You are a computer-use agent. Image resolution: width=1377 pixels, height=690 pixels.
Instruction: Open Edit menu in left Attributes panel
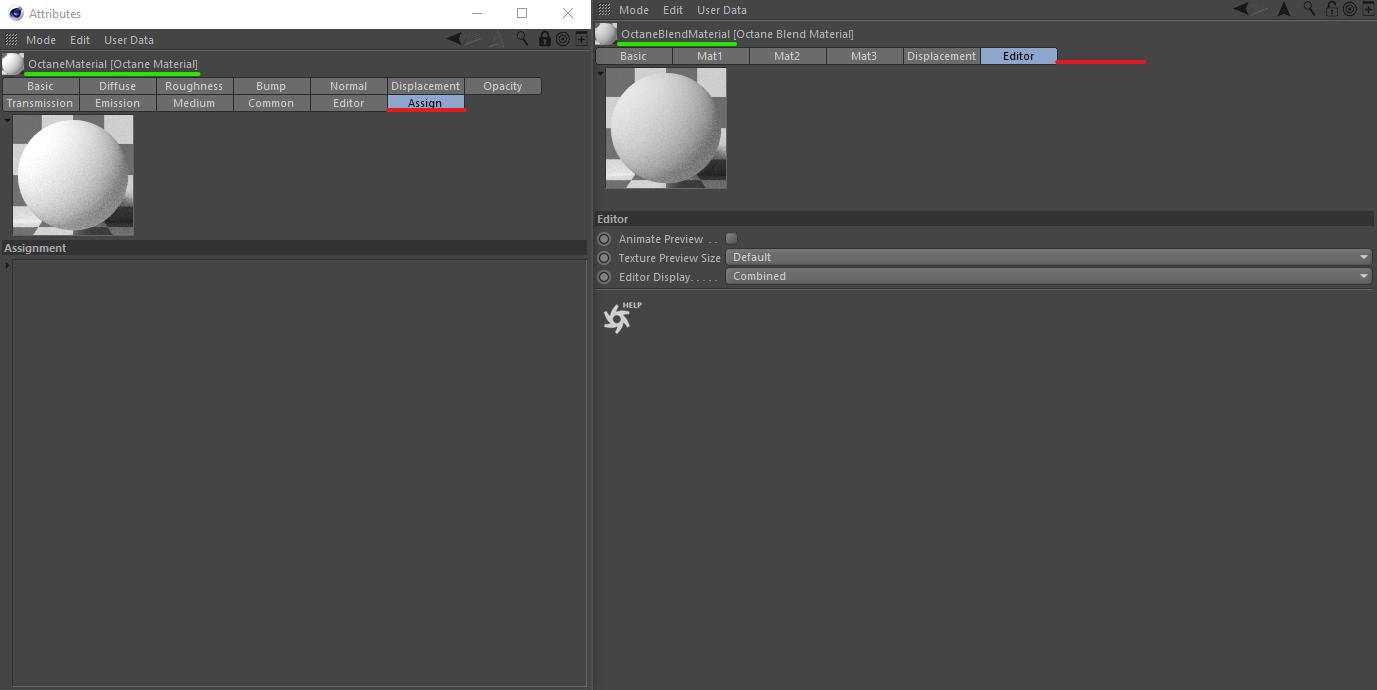click(80, 40)
